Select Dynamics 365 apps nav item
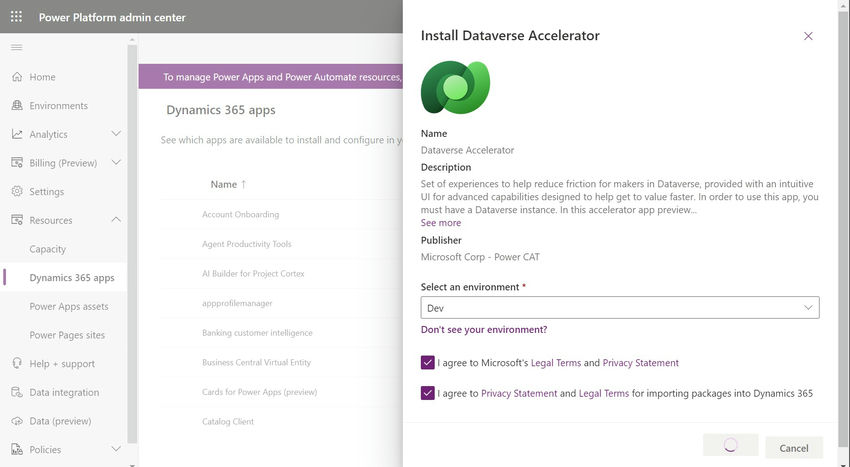The height and width of the screenshot is (467, 850). pyautogui.click(x=64, y=278)
